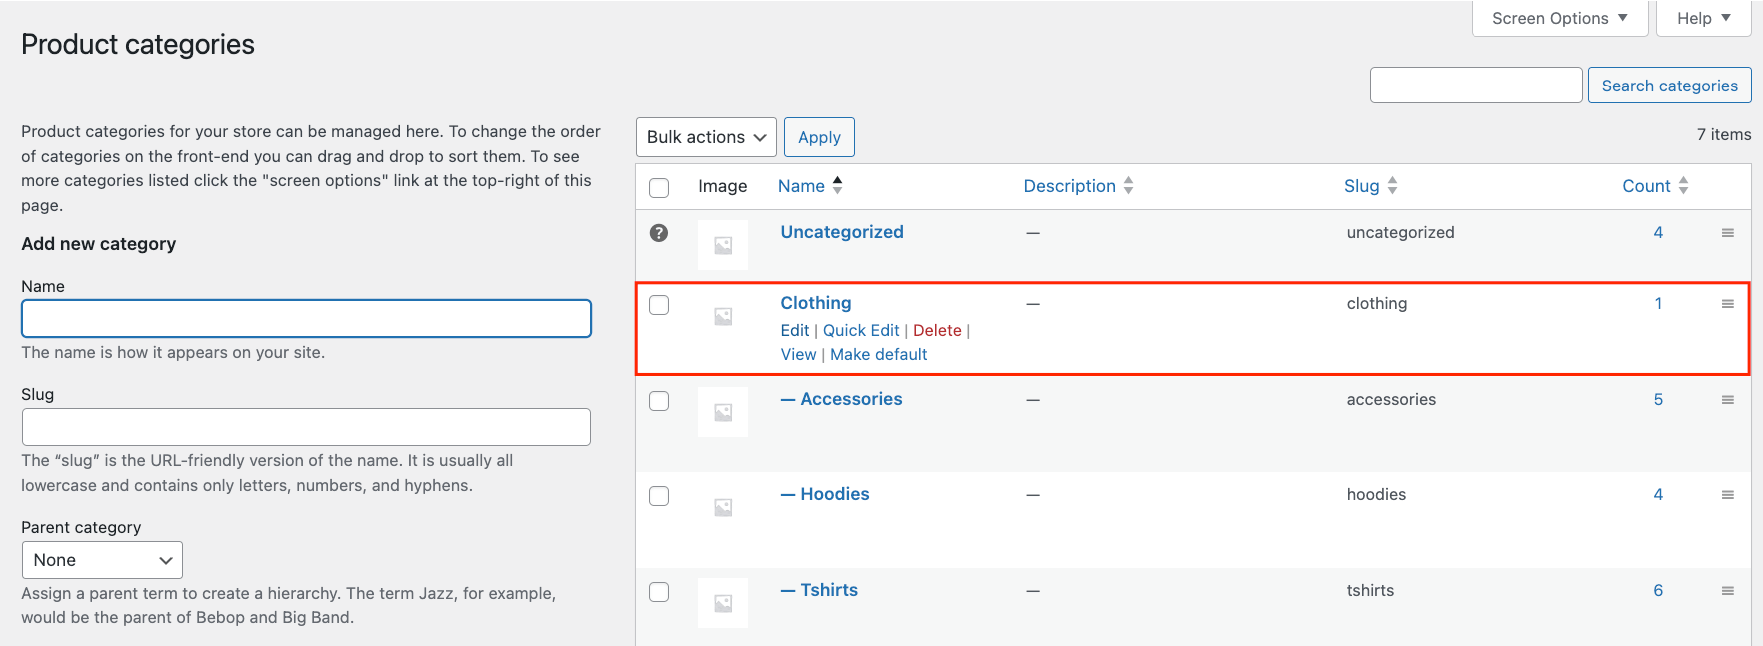Click the 'tshirts' slug text
The width and height of the screenshot is (1763, 646).
1370,590
